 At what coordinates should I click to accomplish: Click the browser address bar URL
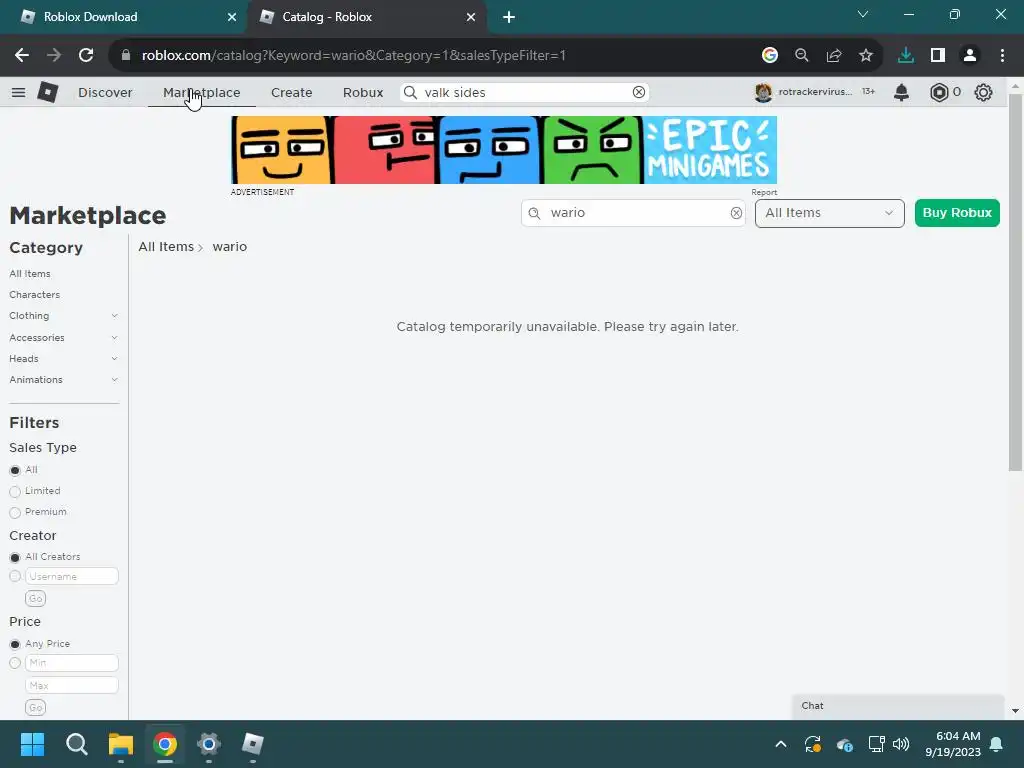[x=353, y=56]
